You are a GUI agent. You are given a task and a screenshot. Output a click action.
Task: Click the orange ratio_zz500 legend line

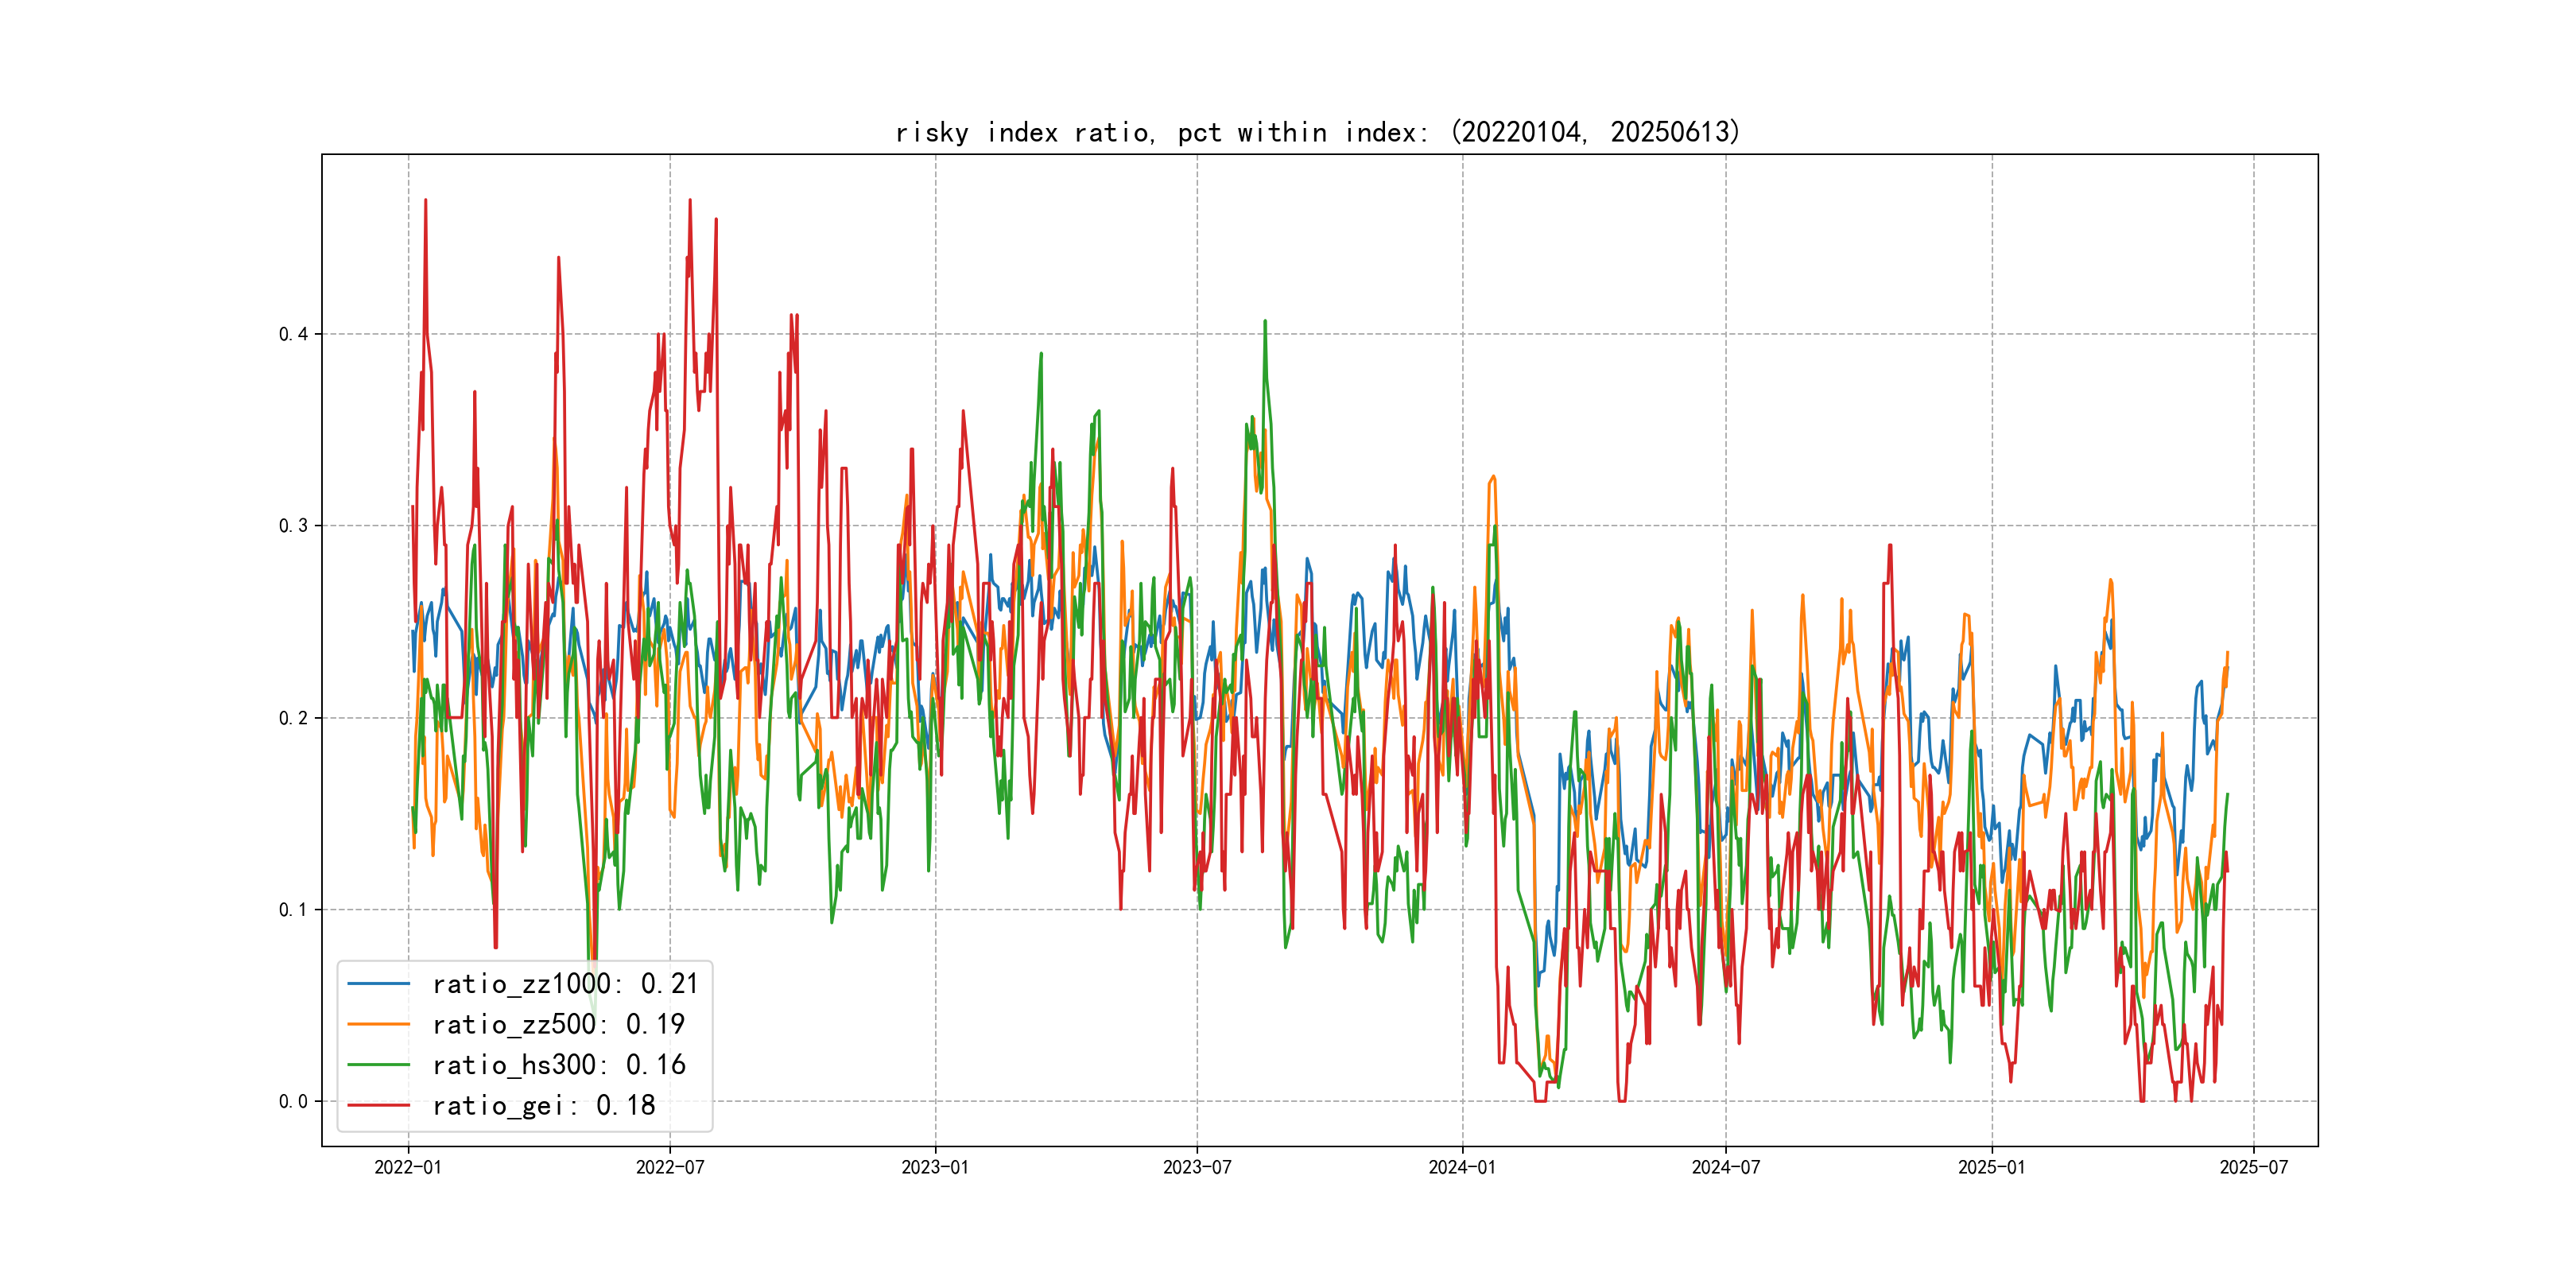pyautogui.click(x=378, y=1024)
